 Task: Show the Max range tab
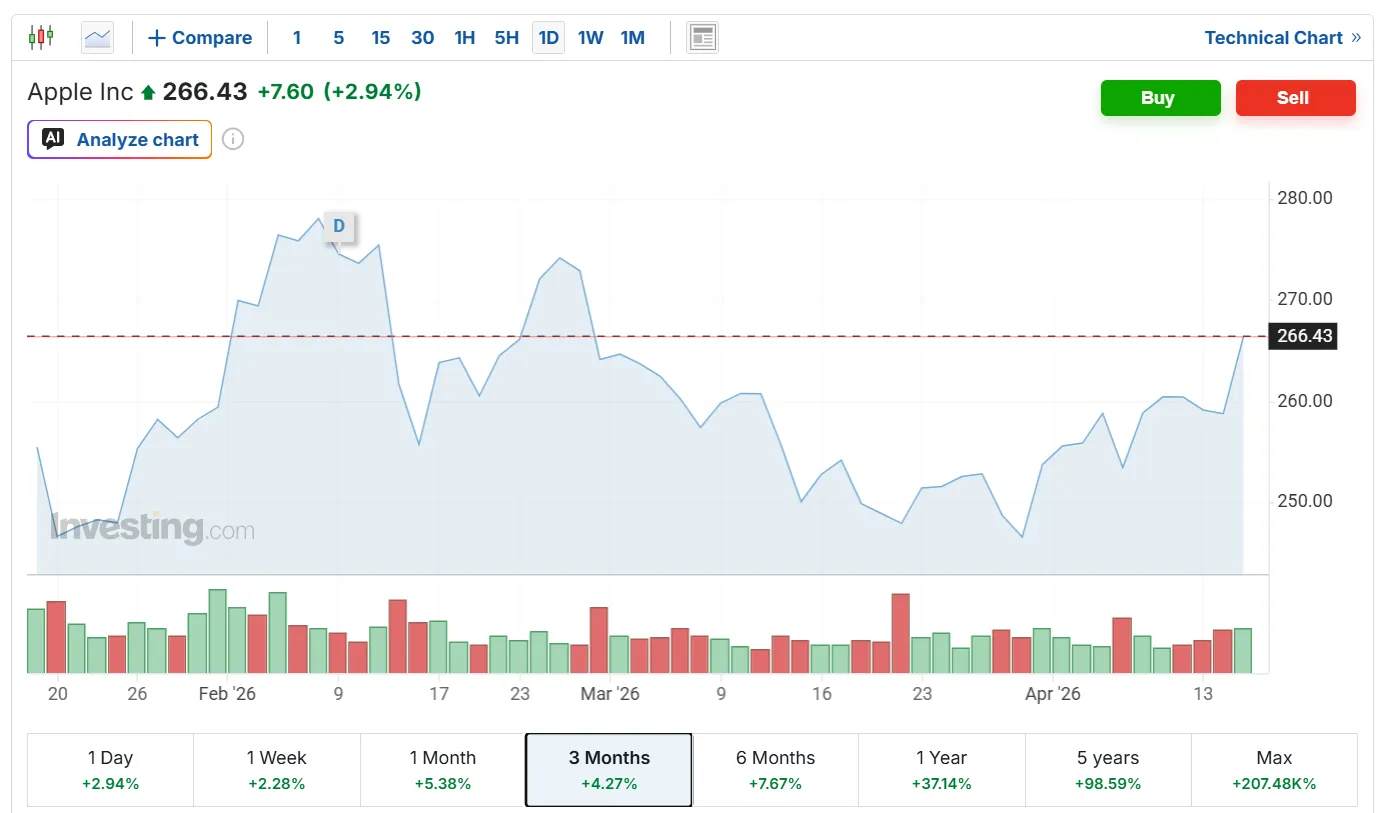point(1274,769)
